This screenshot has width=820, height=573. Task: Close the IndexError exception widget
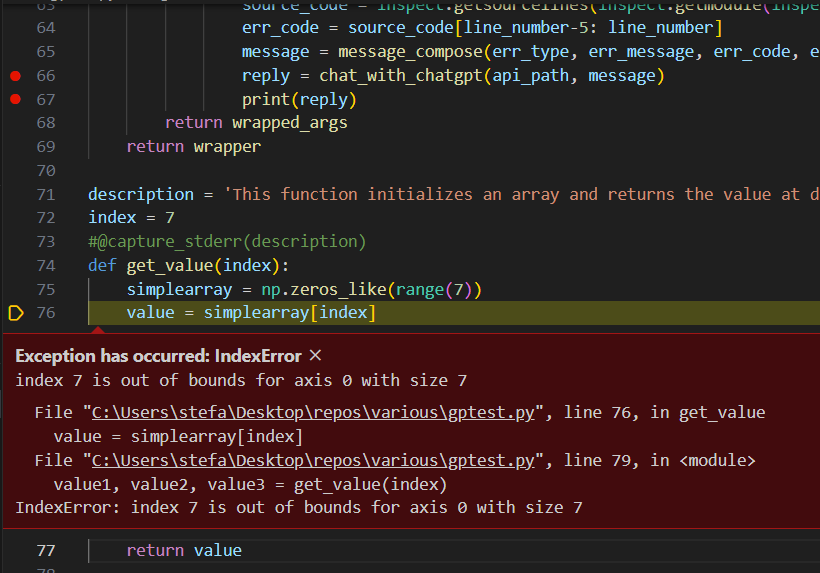tap(315, 356)
